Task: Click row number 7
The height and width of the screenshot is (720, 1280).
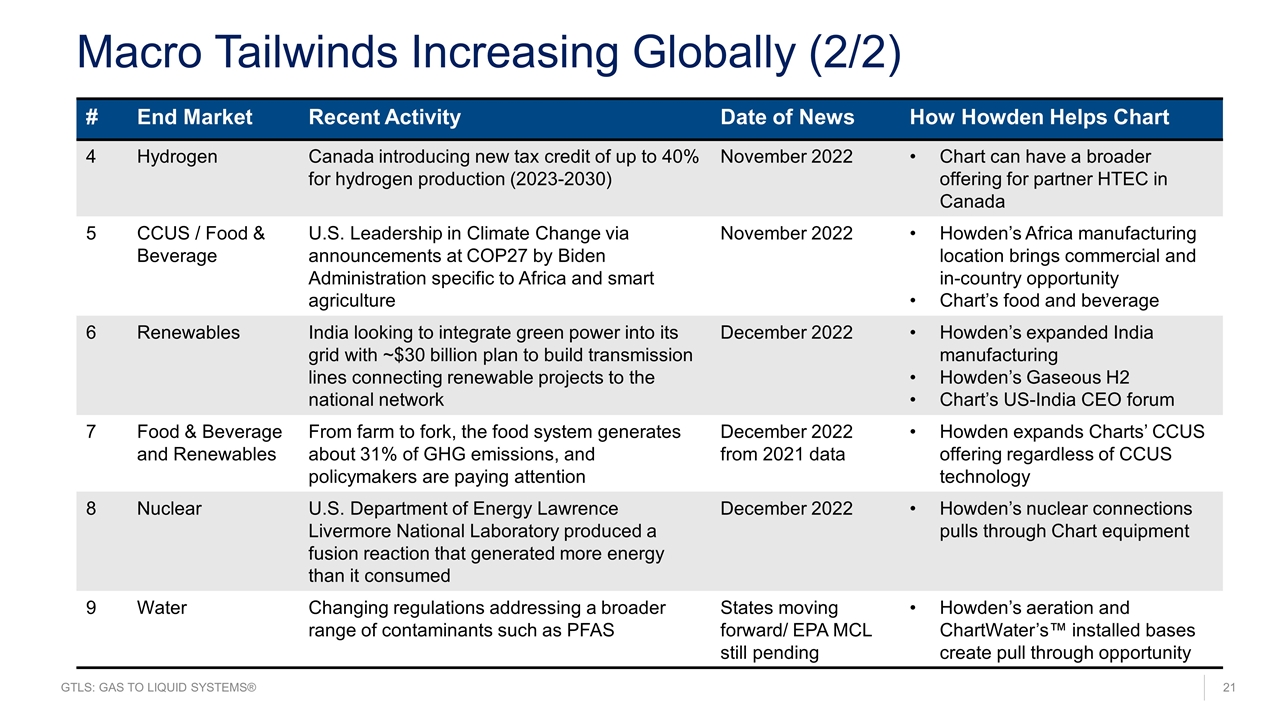Action: pos(91,432)
